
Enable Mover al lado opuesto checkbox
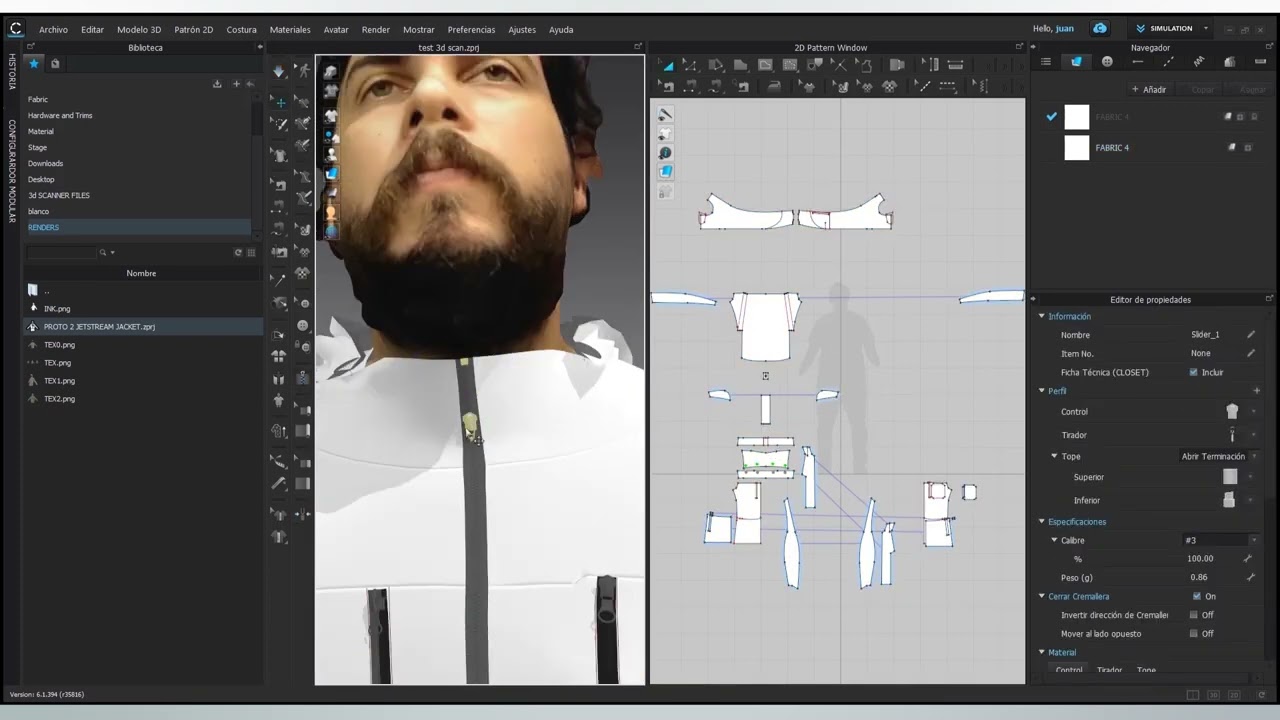[1193, 634]
